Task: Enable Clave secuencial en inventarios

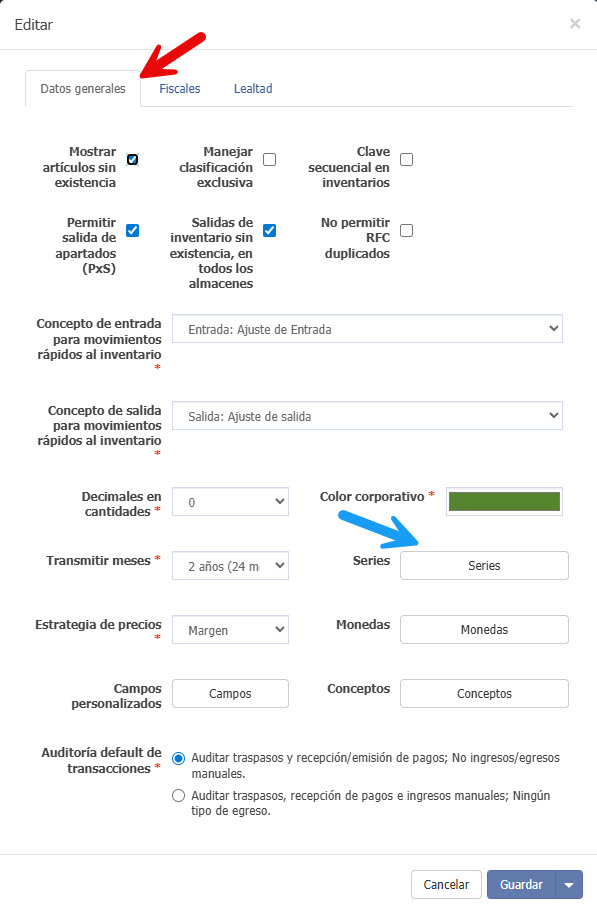Action: click(x=406, y=158)
